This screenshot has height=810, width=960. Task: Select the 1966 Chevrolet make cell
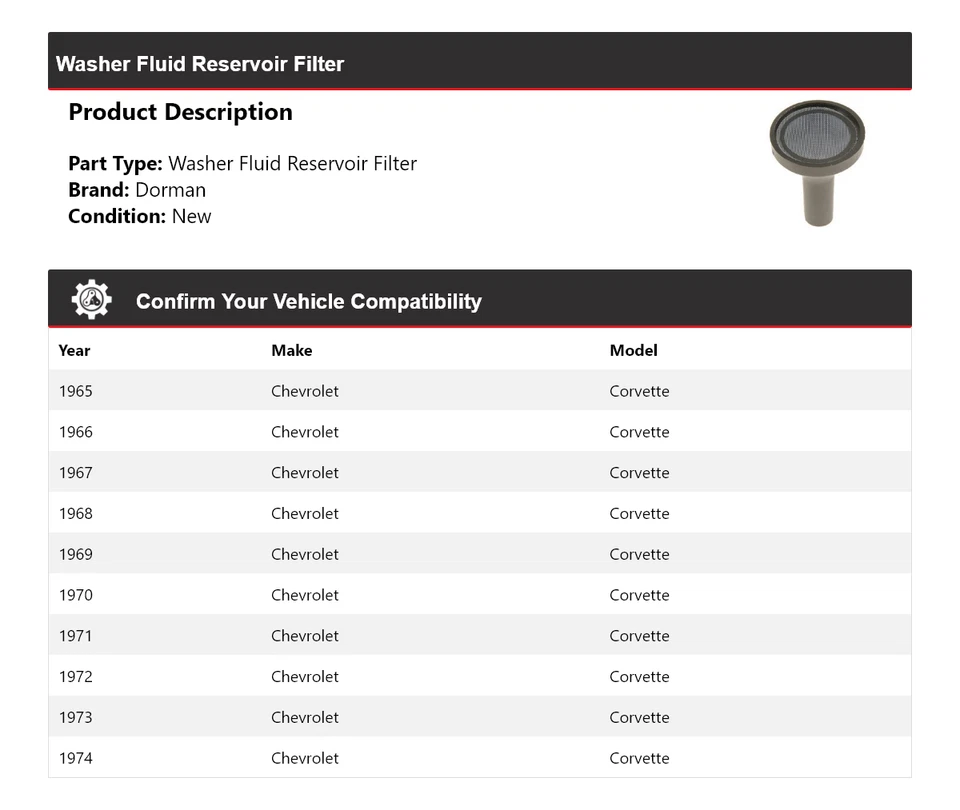pyautogui.click(x=304, y=432)
